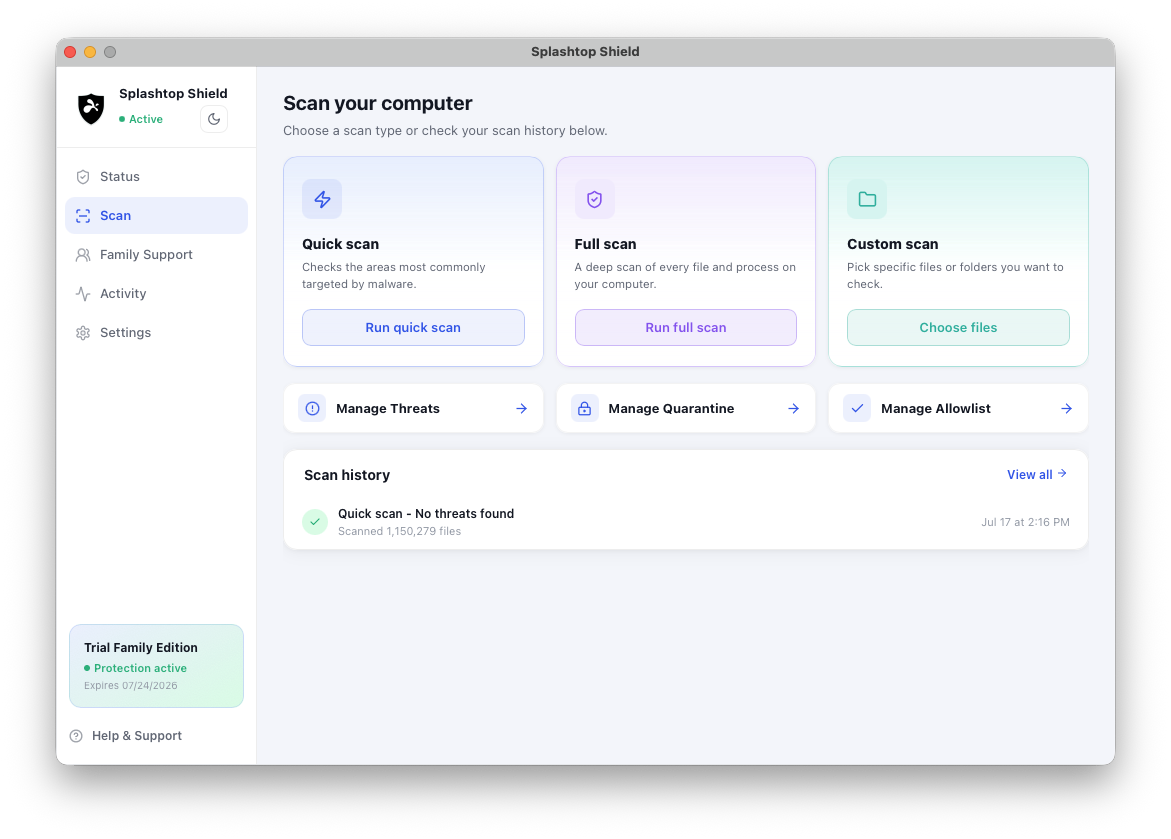Click the arrow on Manage Threats row

tap(521, 409)
